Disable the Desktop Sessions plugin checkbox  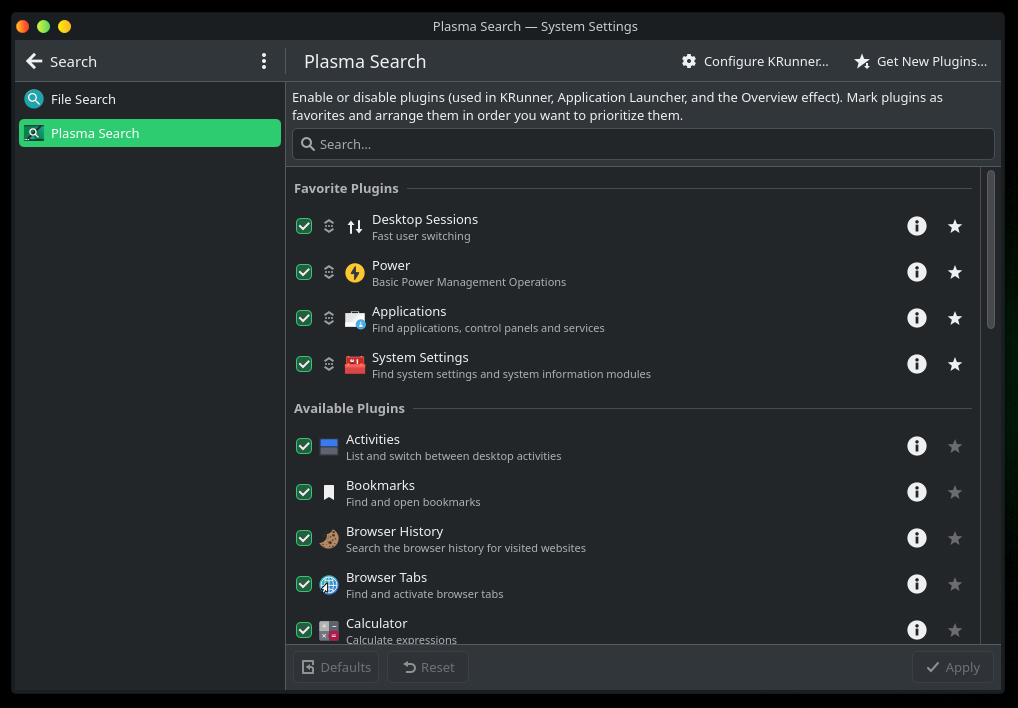point(304,226)
